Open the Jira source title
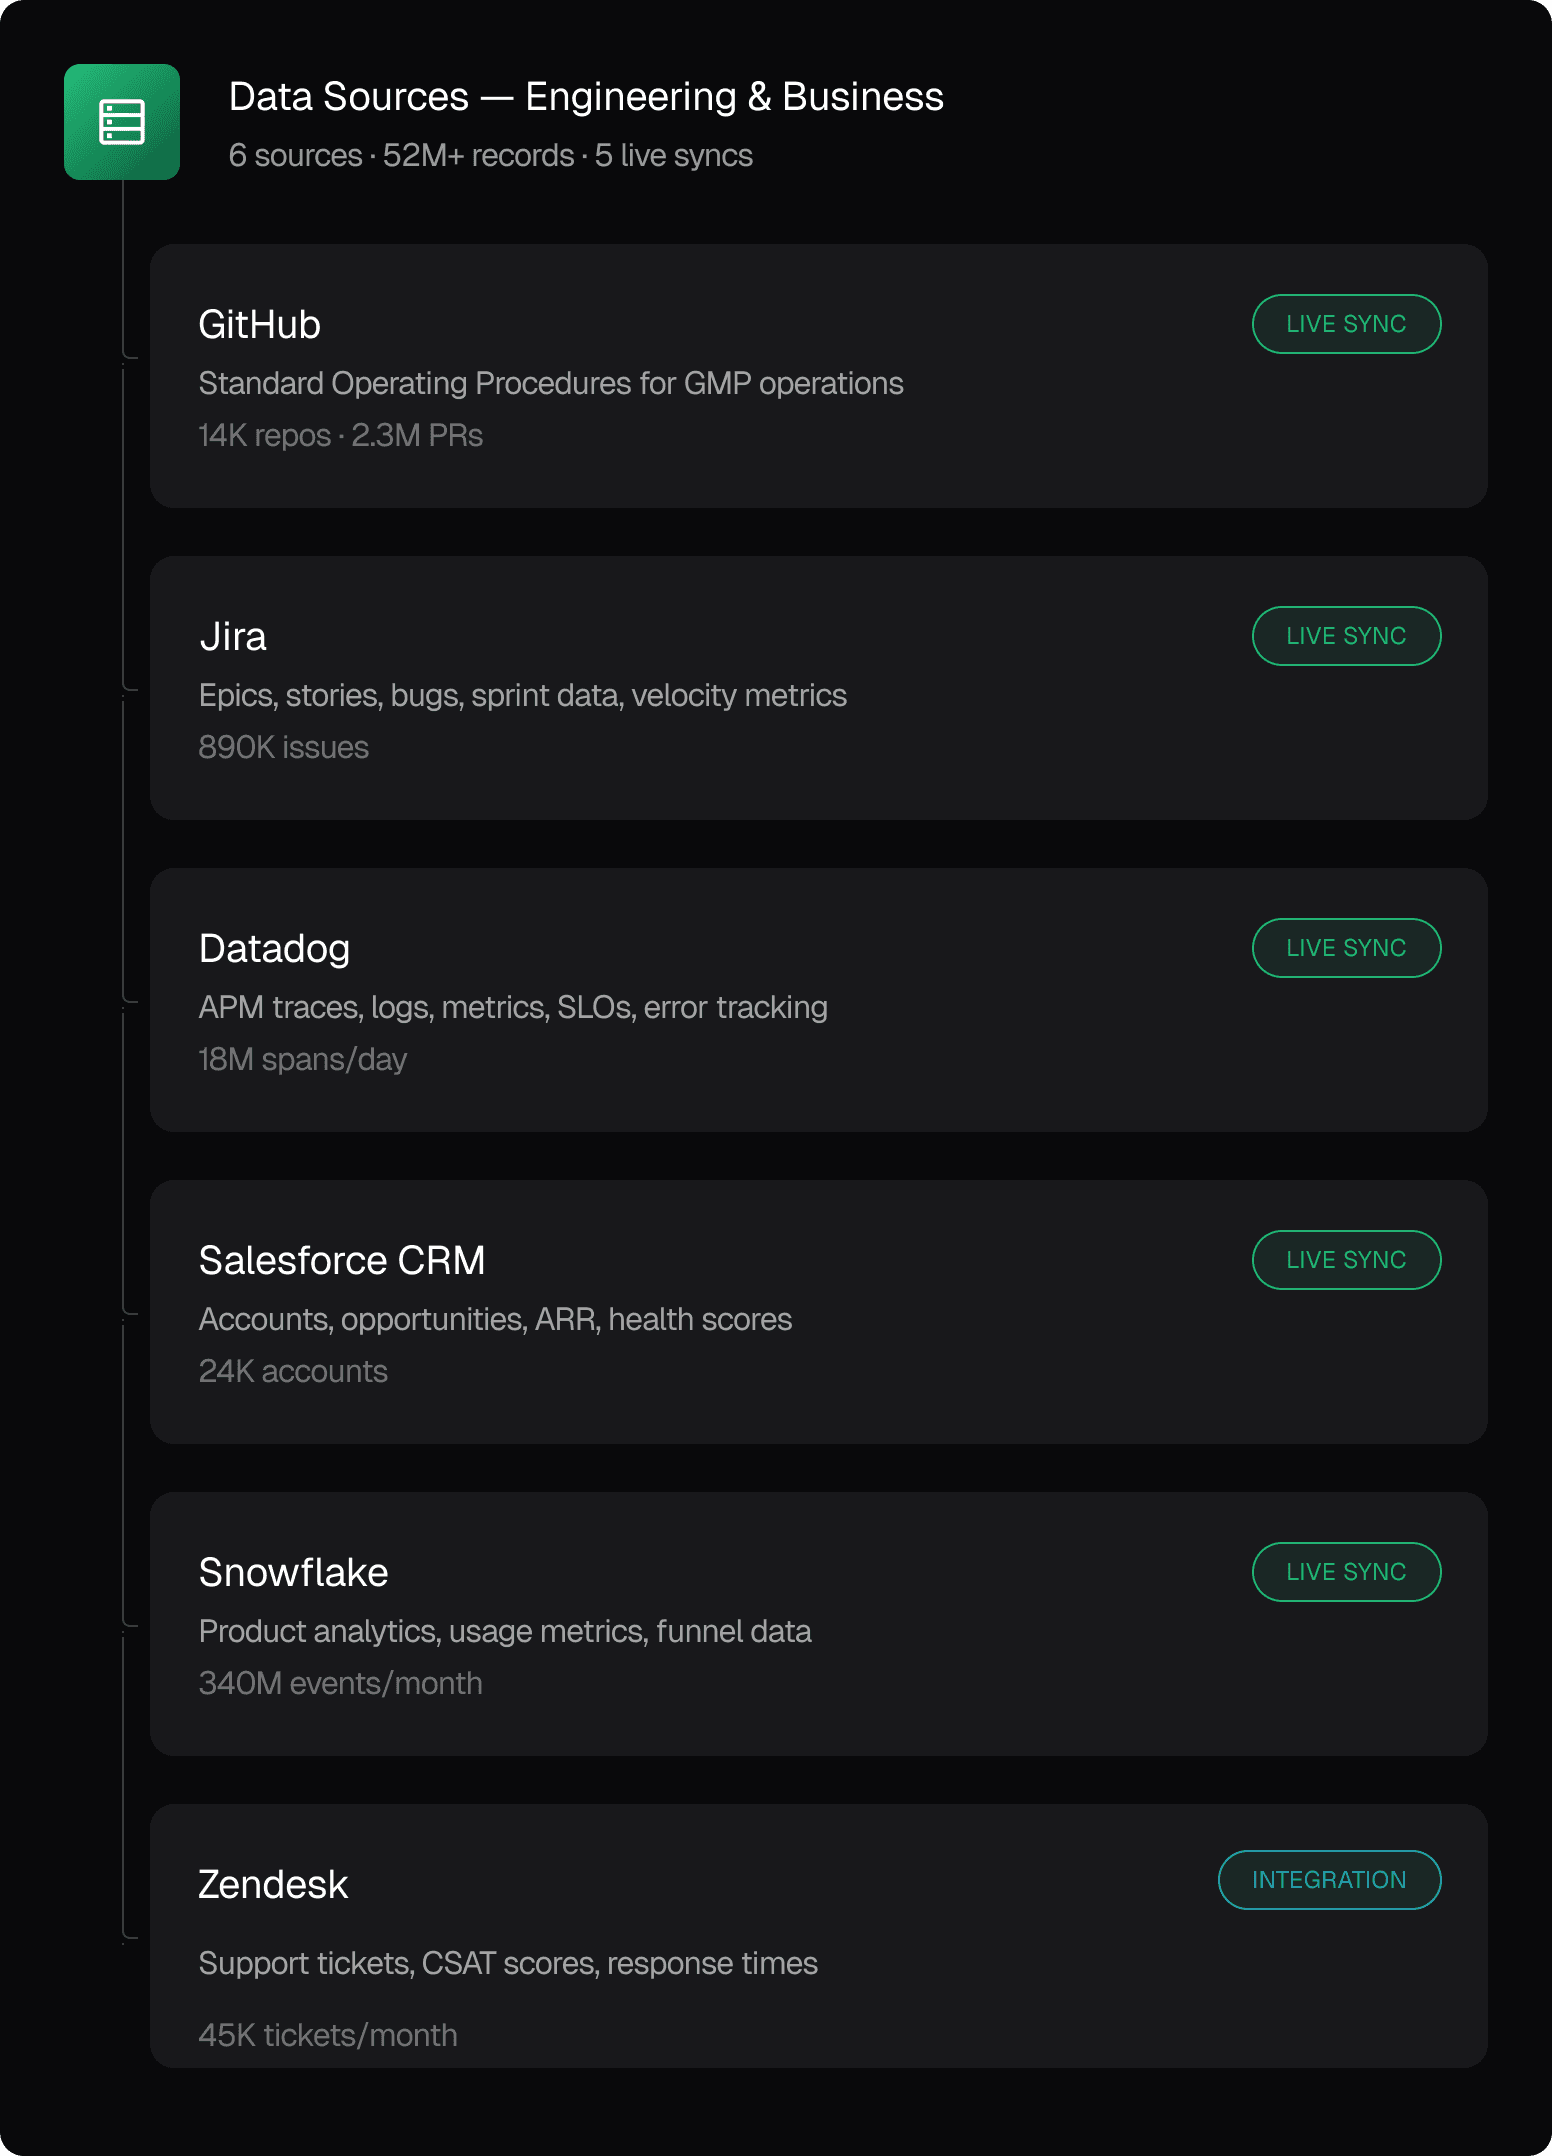Screen dimensions: 1552x2156 pyautogui.click(x=233, y=637)
